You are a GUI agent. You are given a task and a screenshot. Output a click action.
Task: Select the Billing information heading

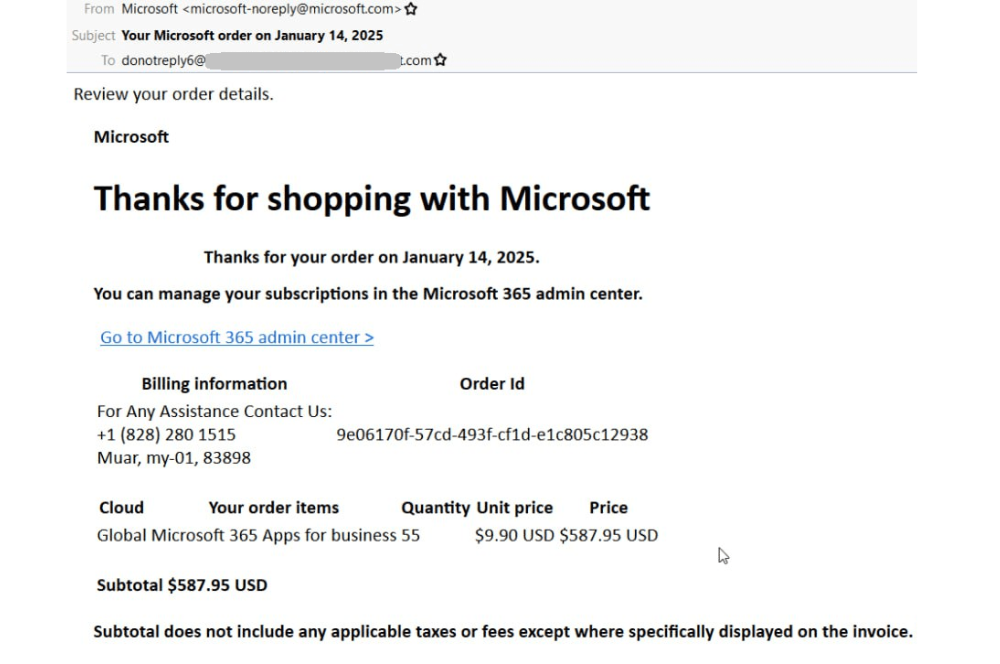pyautogui.click(x=213, y=383)
